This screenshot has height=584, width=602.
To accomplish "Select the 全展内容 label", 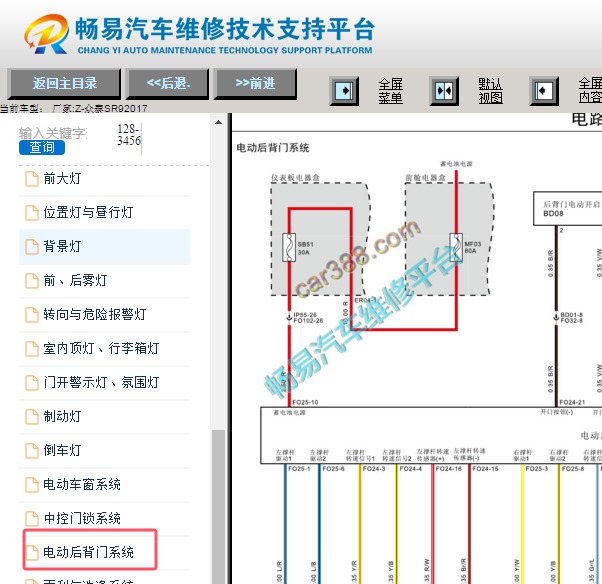I will pyautogui.click(x=590, y=91).
